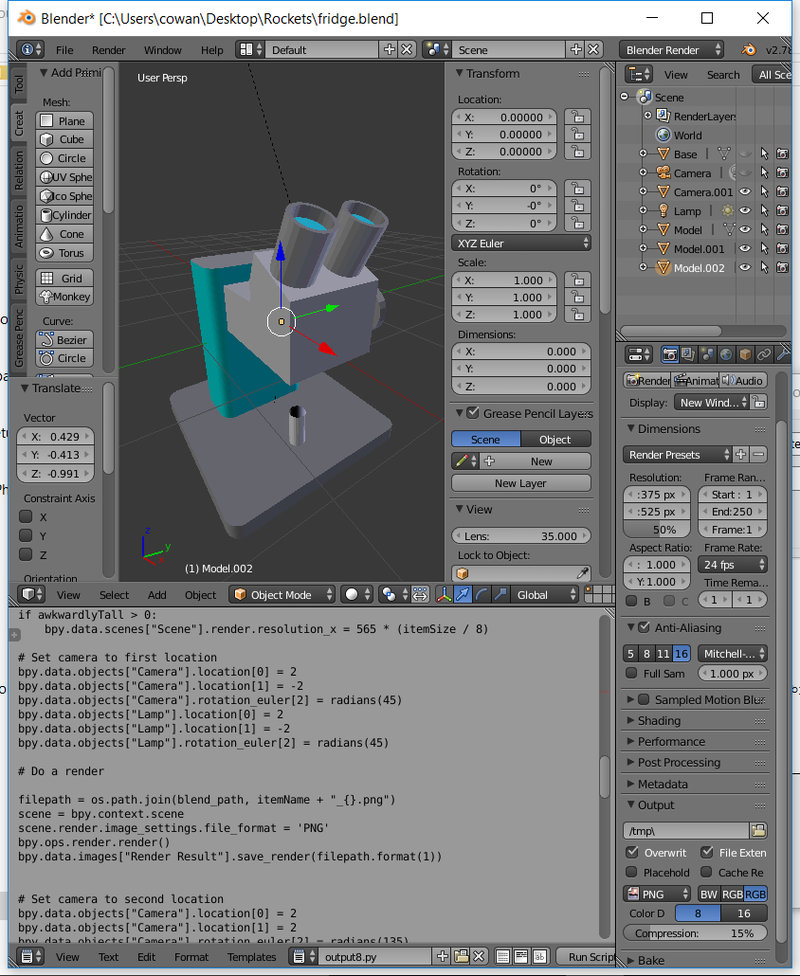Expand the Shading panel
800x976 pixels.
coord(659,720)
